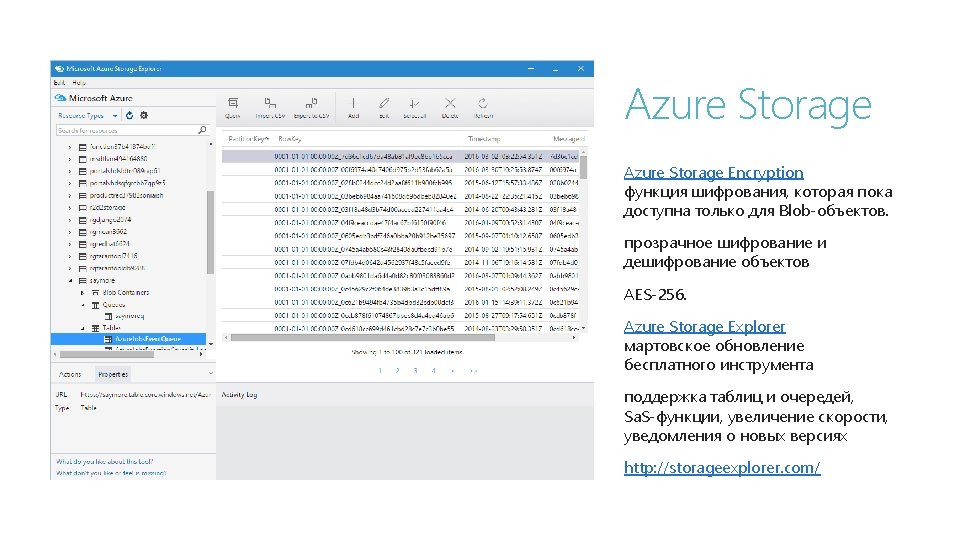The width and height of the screenshot is (960, 540).
Task: Open the Azure Storage Encryption slide link
Action: [x=713, y=173]
